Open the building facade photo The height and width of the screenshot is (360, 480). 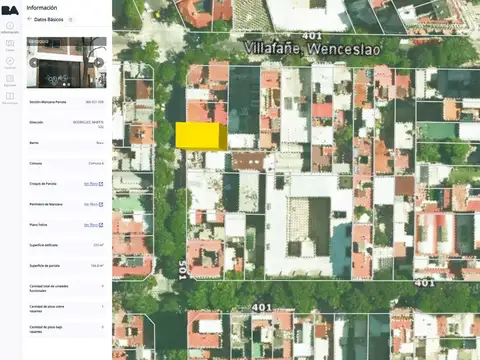pyautogui.click(x=66, y=62)
